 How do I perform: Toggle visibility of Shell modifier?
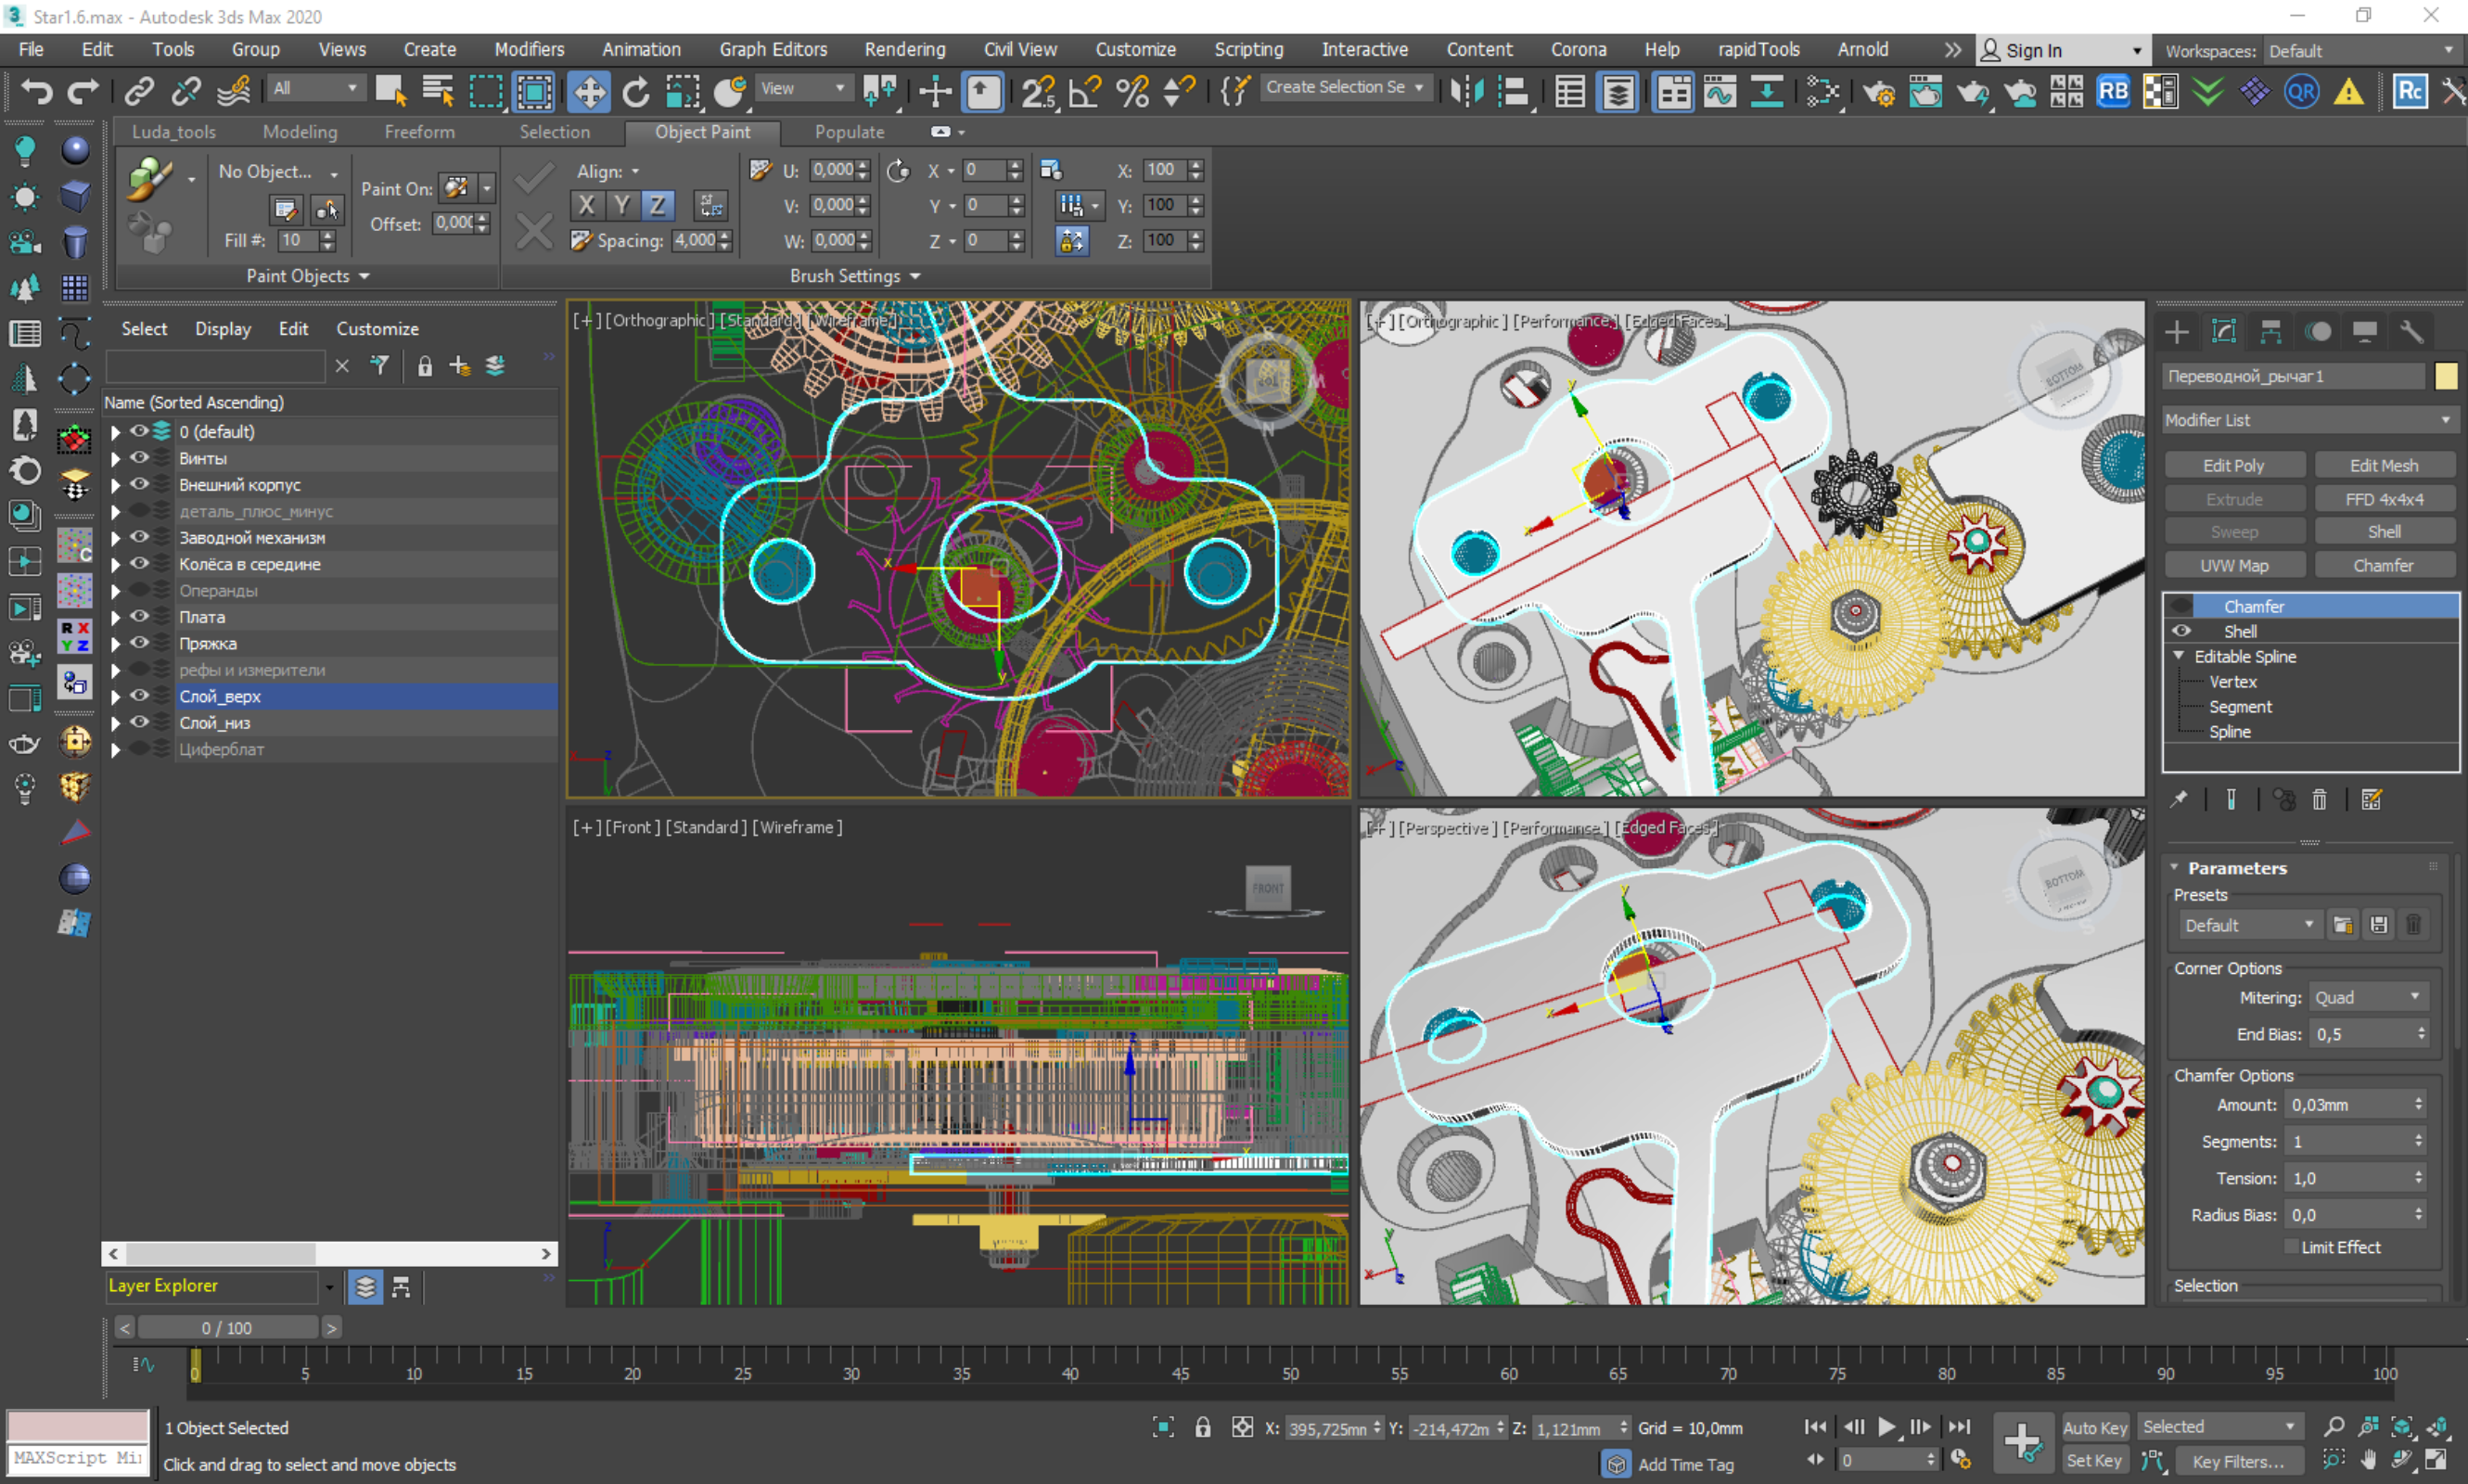(x=2181, y=631)
